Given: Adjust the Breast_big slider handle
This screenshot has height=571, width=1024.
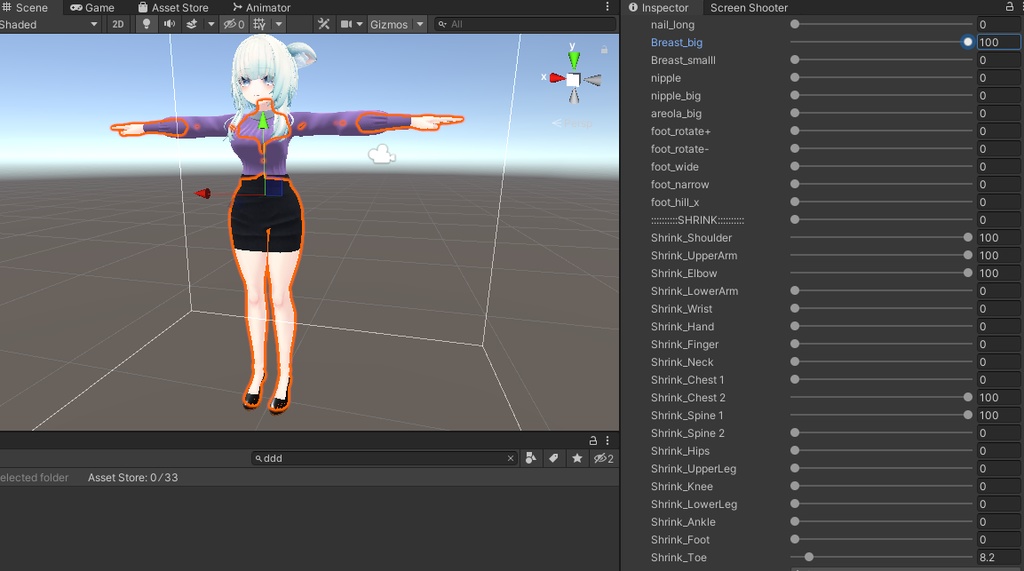Looking at the screenshot, I should (x=968, y=42).
